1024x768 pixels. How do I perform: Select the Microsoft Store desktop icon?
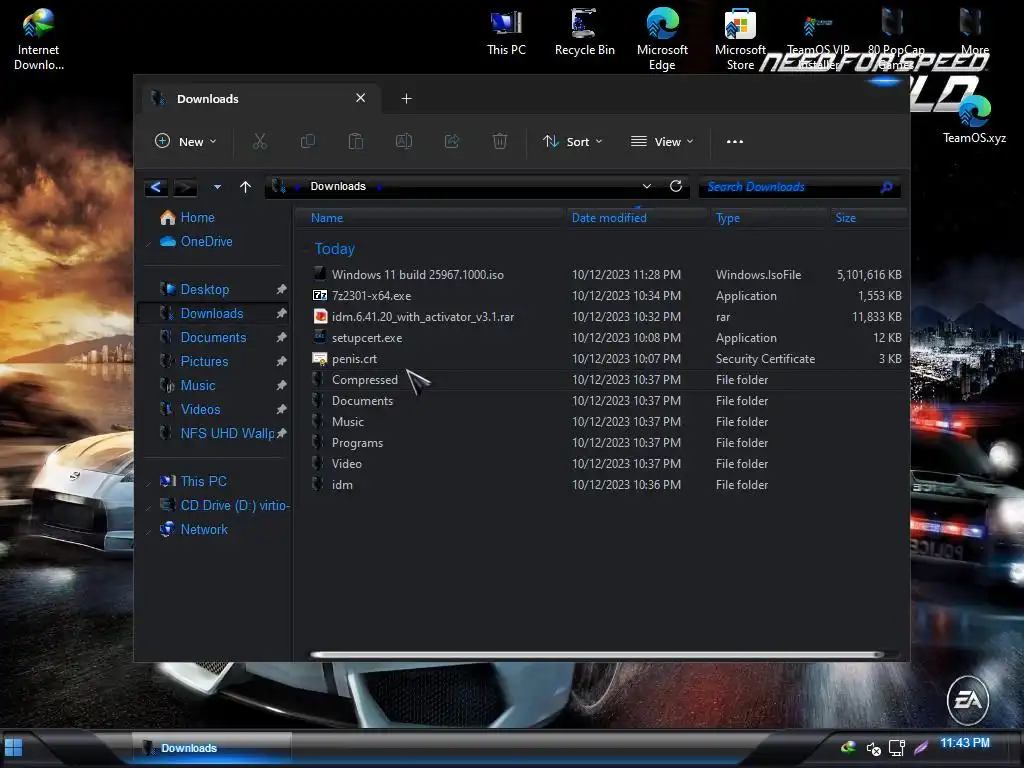click(740, 39)
